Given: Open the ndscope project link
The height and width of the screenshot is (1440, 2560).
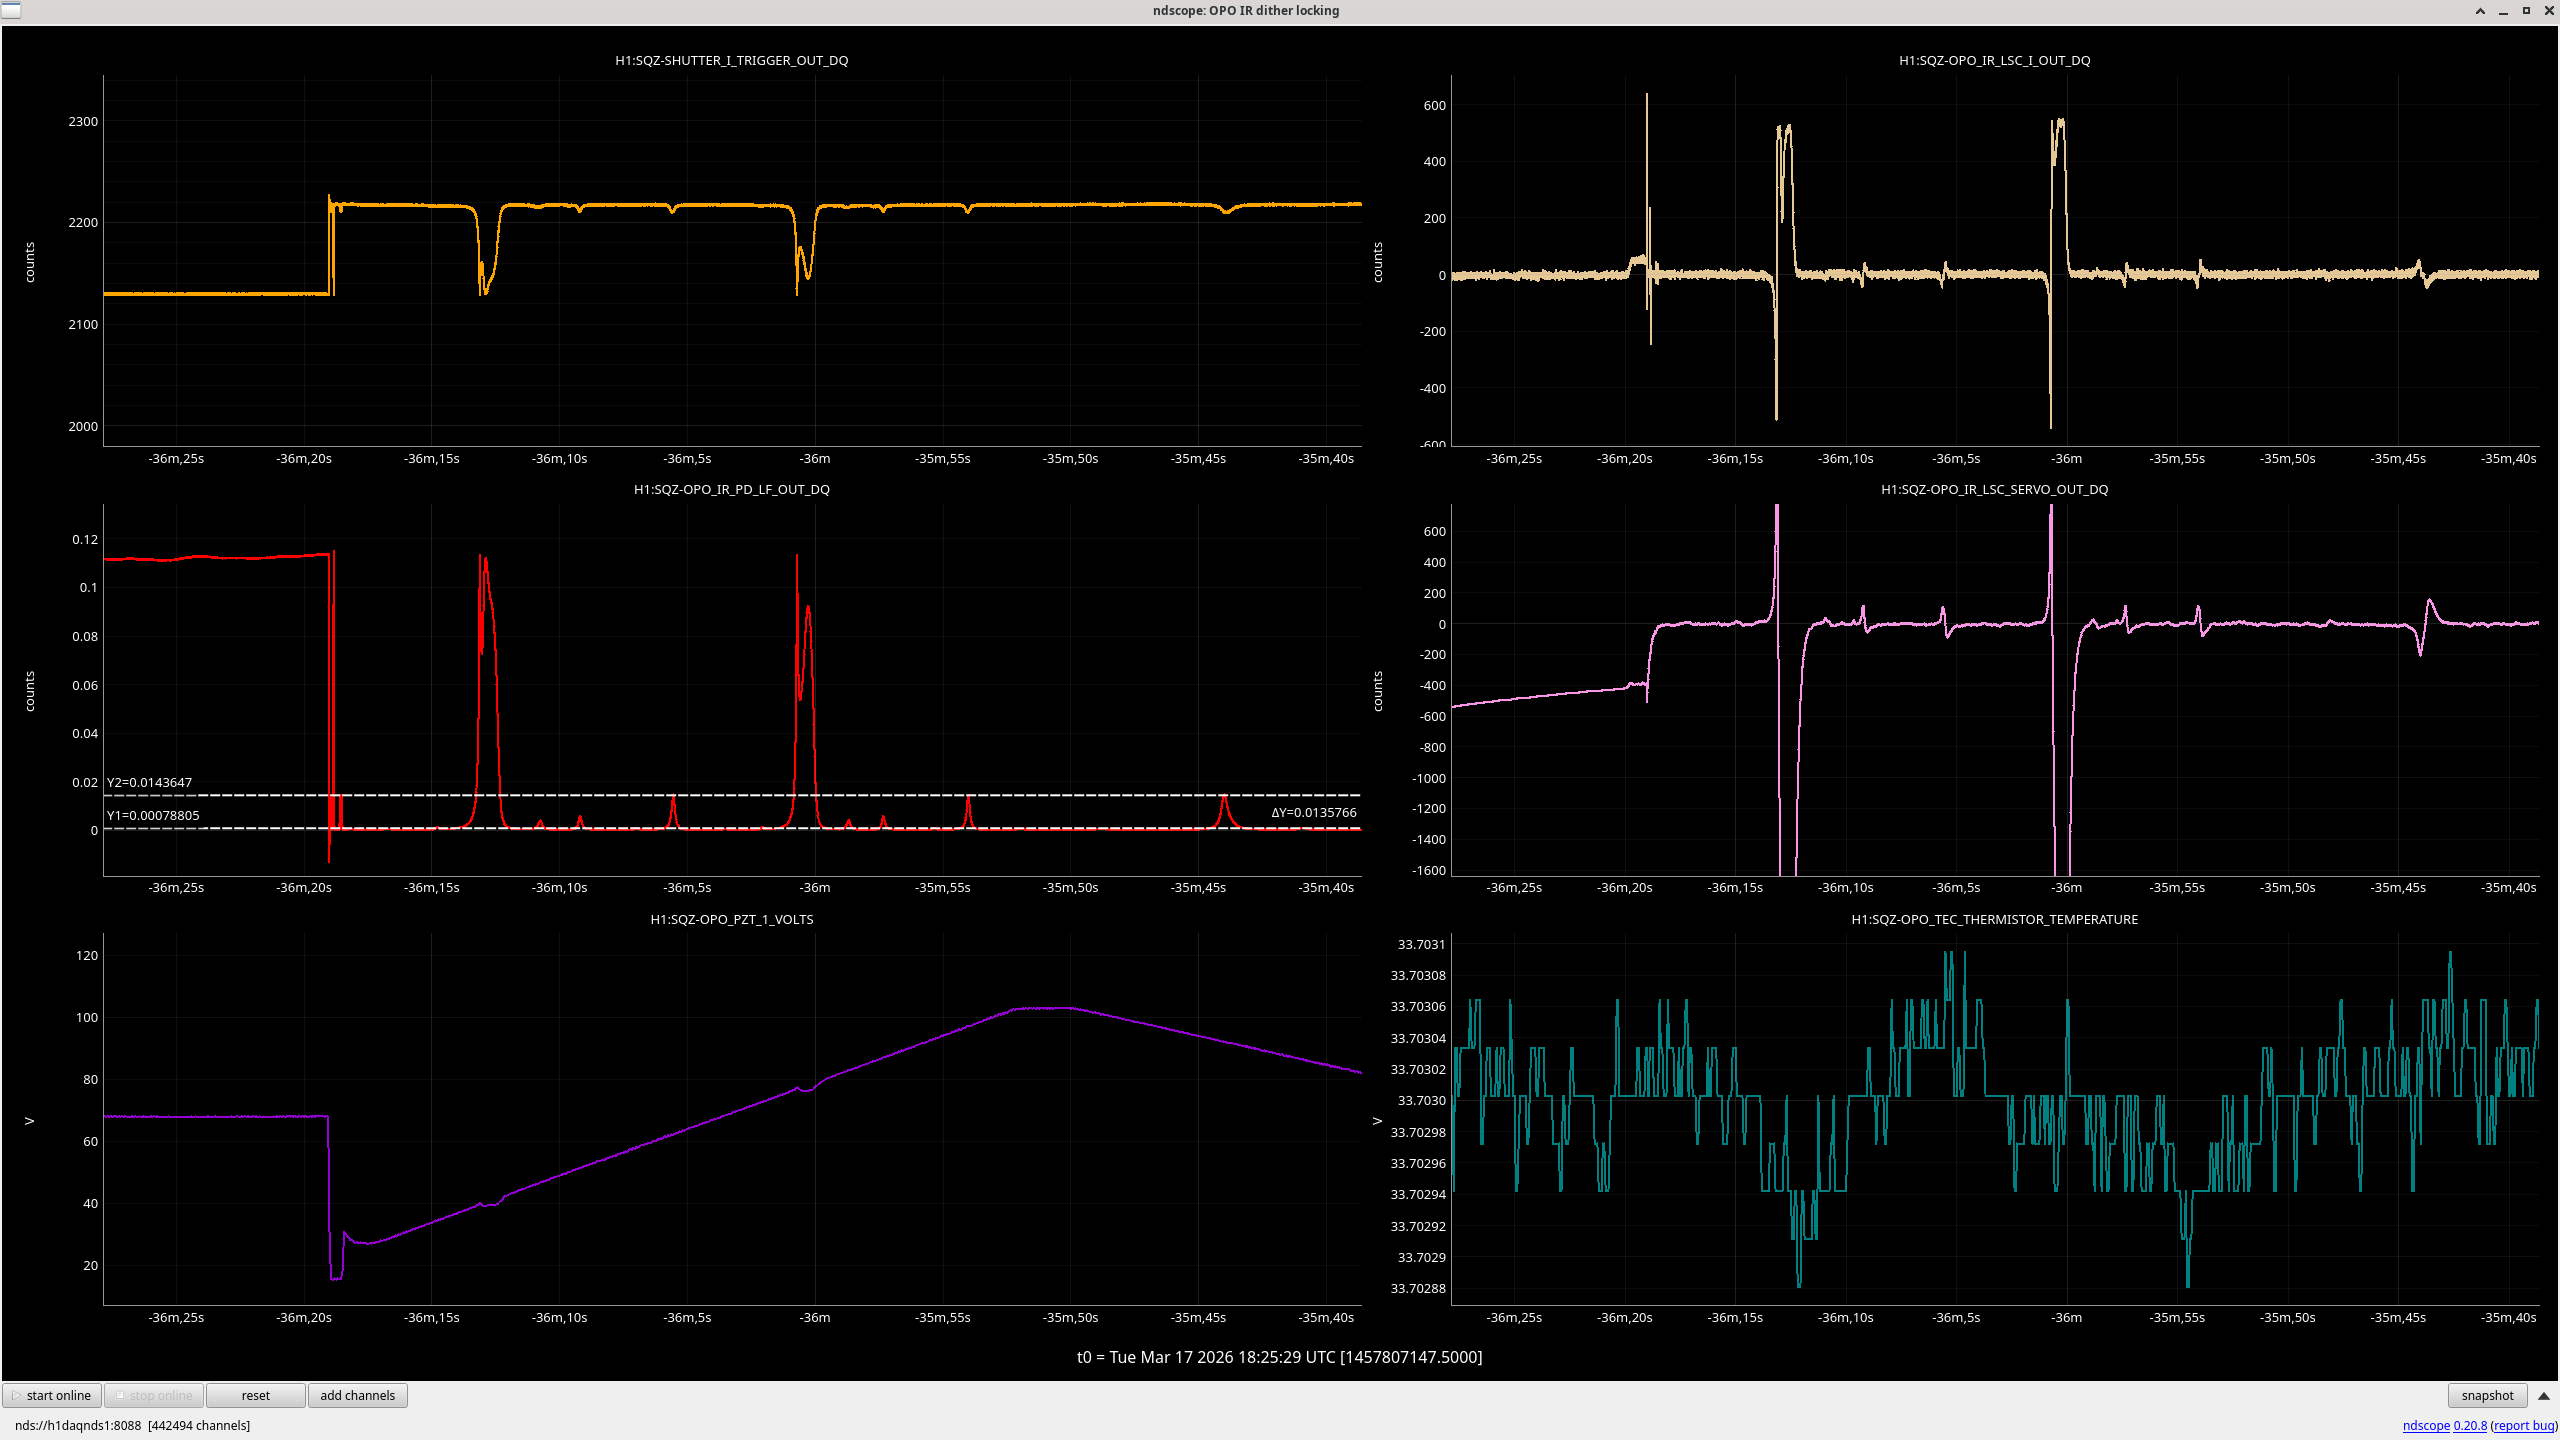Looking at the screenshot, I should (2425, 1425).
